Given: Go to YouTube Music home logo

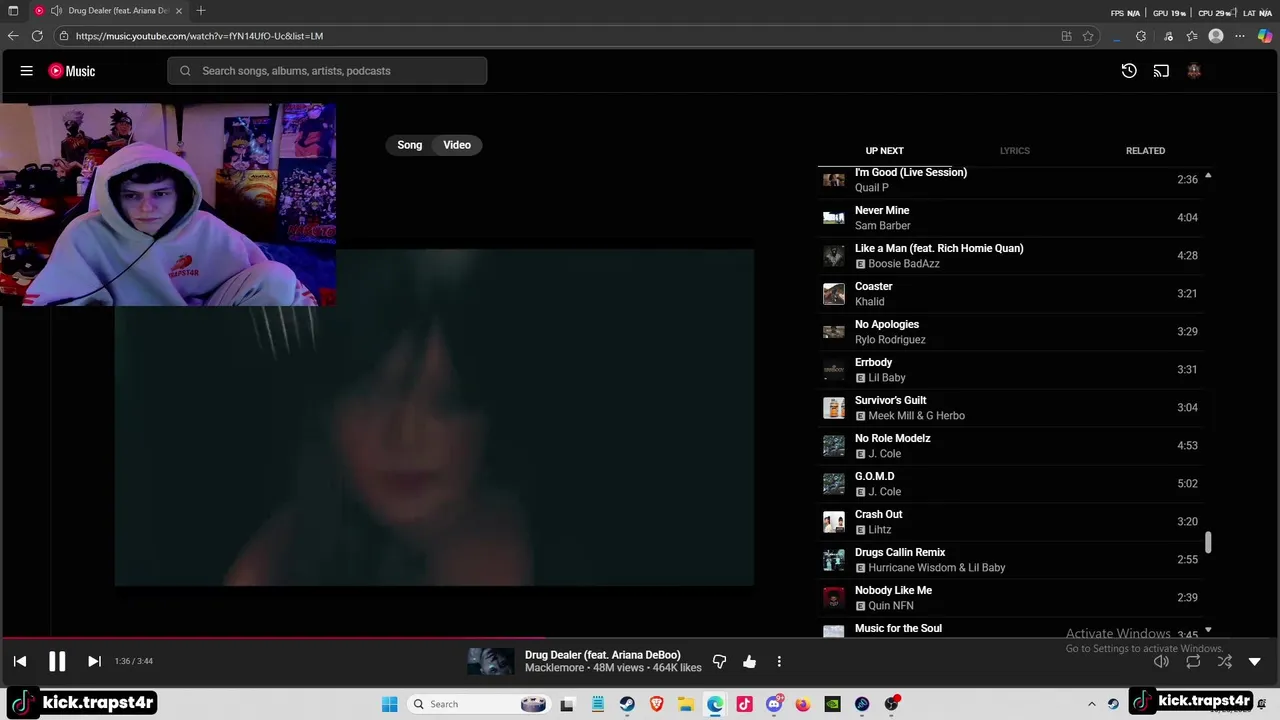Looking at the screenshot, I should [72, 71].
